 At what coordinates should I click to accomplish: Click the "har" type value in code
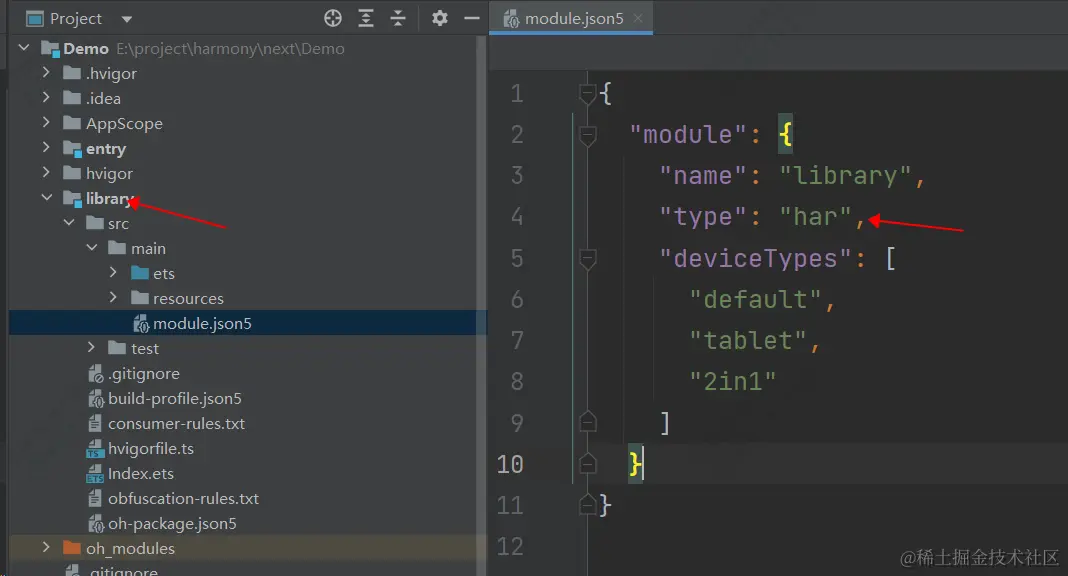point(815,217)
